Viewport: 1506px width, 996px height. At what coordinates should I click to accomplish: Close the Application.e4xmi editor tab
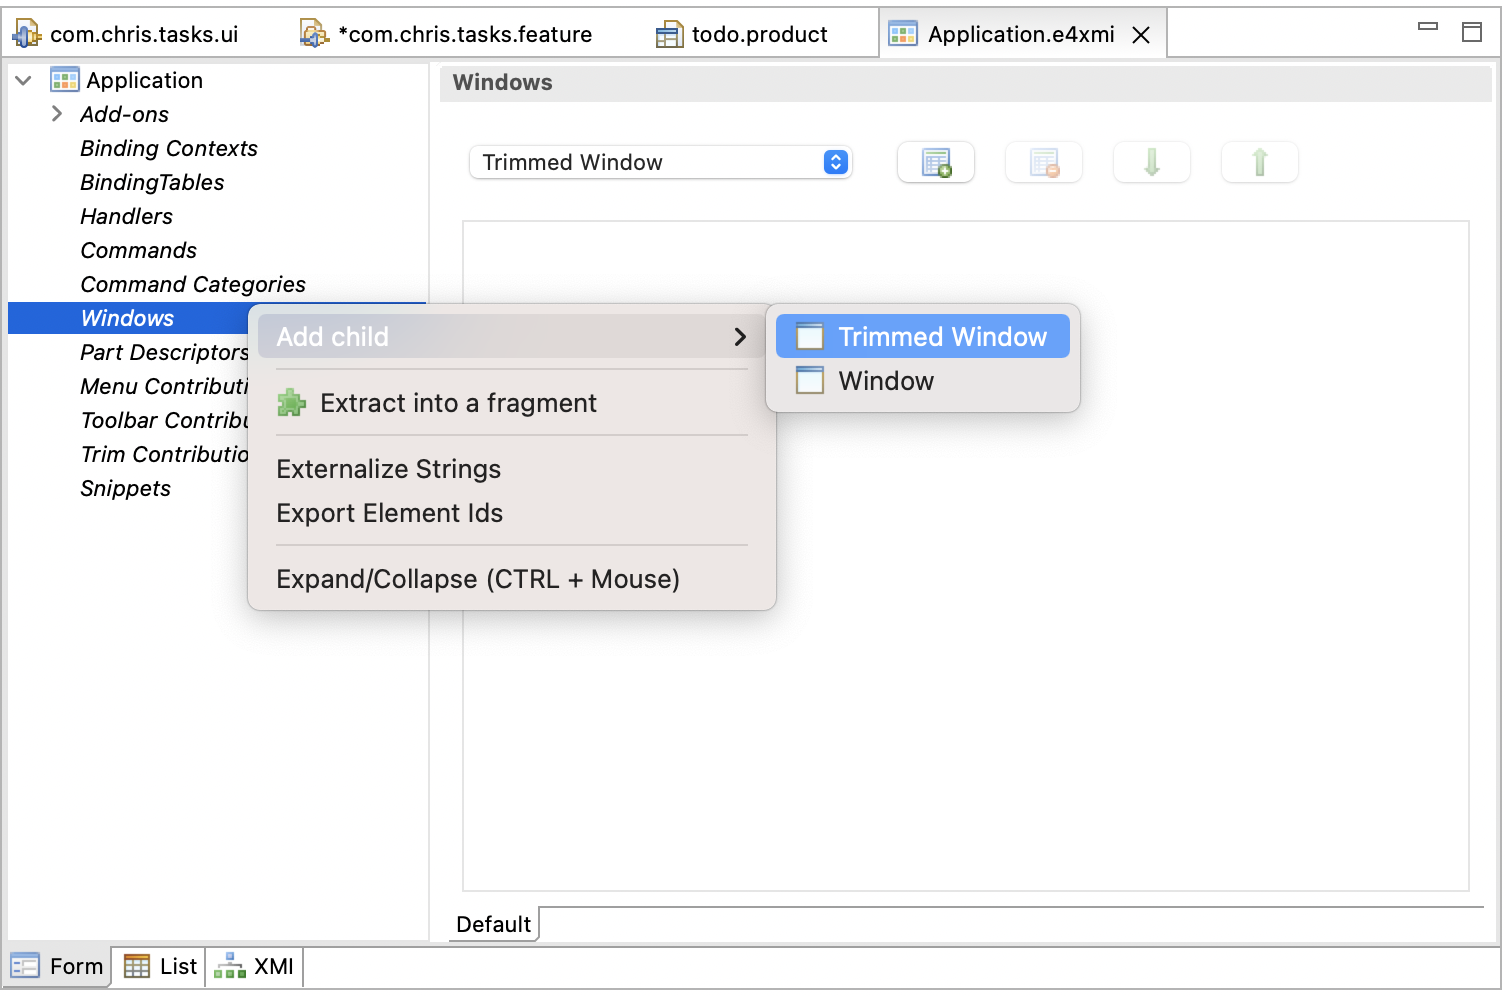coord(1141,35)
